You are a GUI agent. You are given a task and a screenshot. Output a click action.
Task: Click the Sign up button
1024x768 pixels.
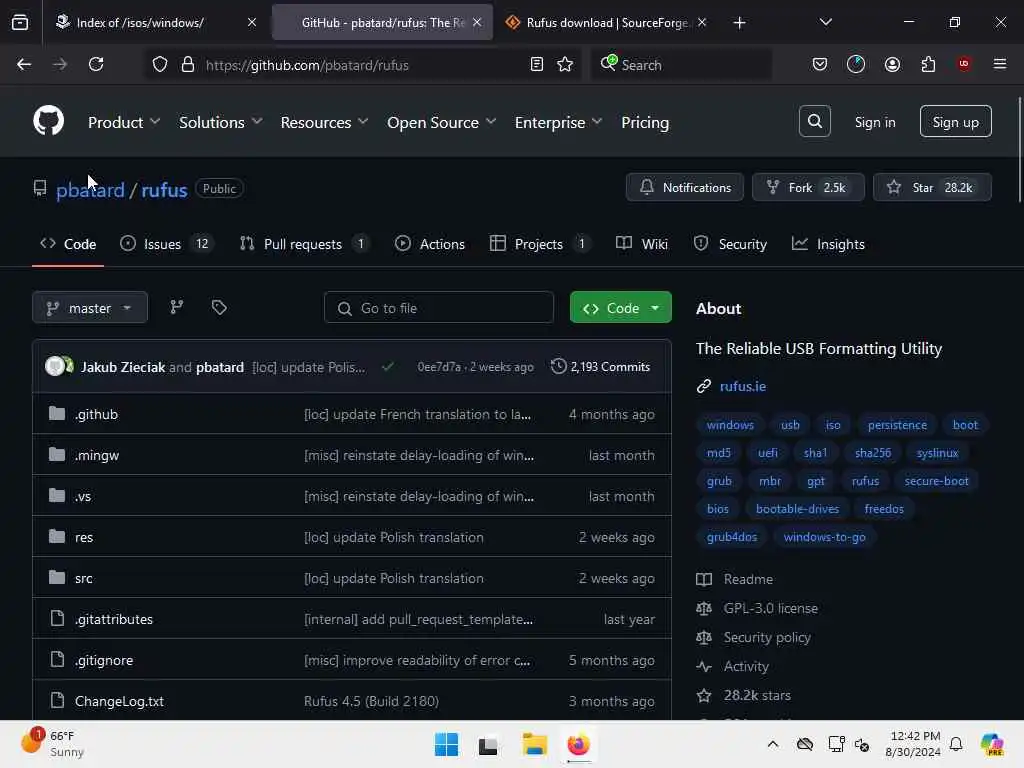point(955,121)
